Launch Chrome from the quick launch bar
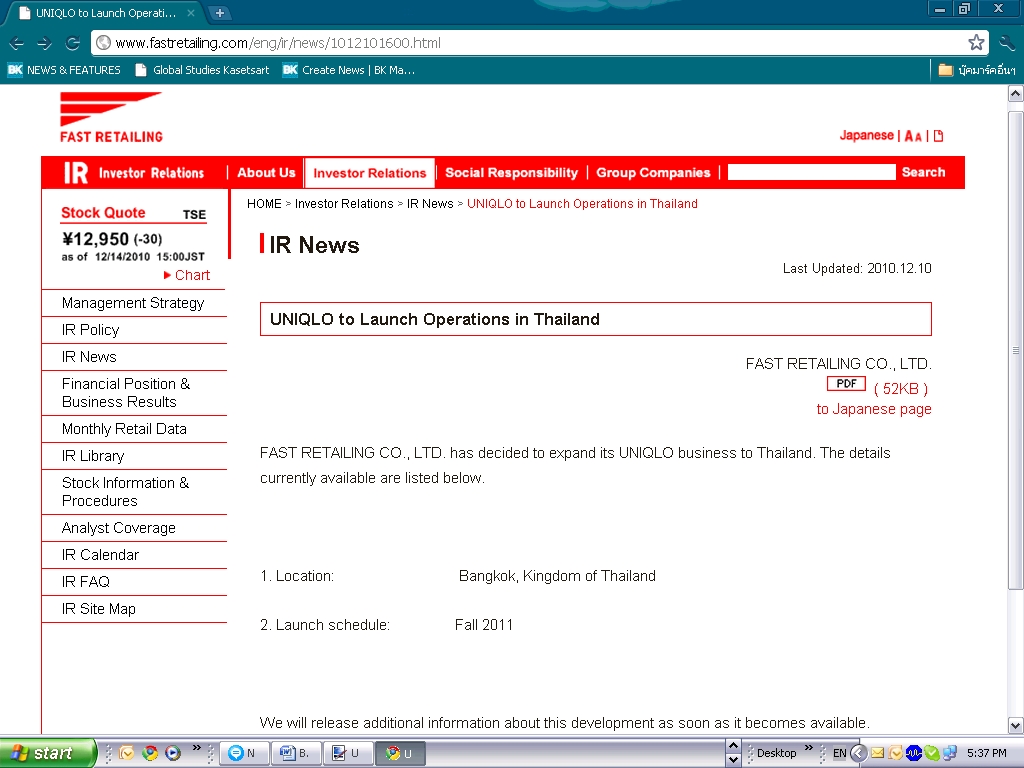This screenshot has width=1024, height=768. [150, 753]
